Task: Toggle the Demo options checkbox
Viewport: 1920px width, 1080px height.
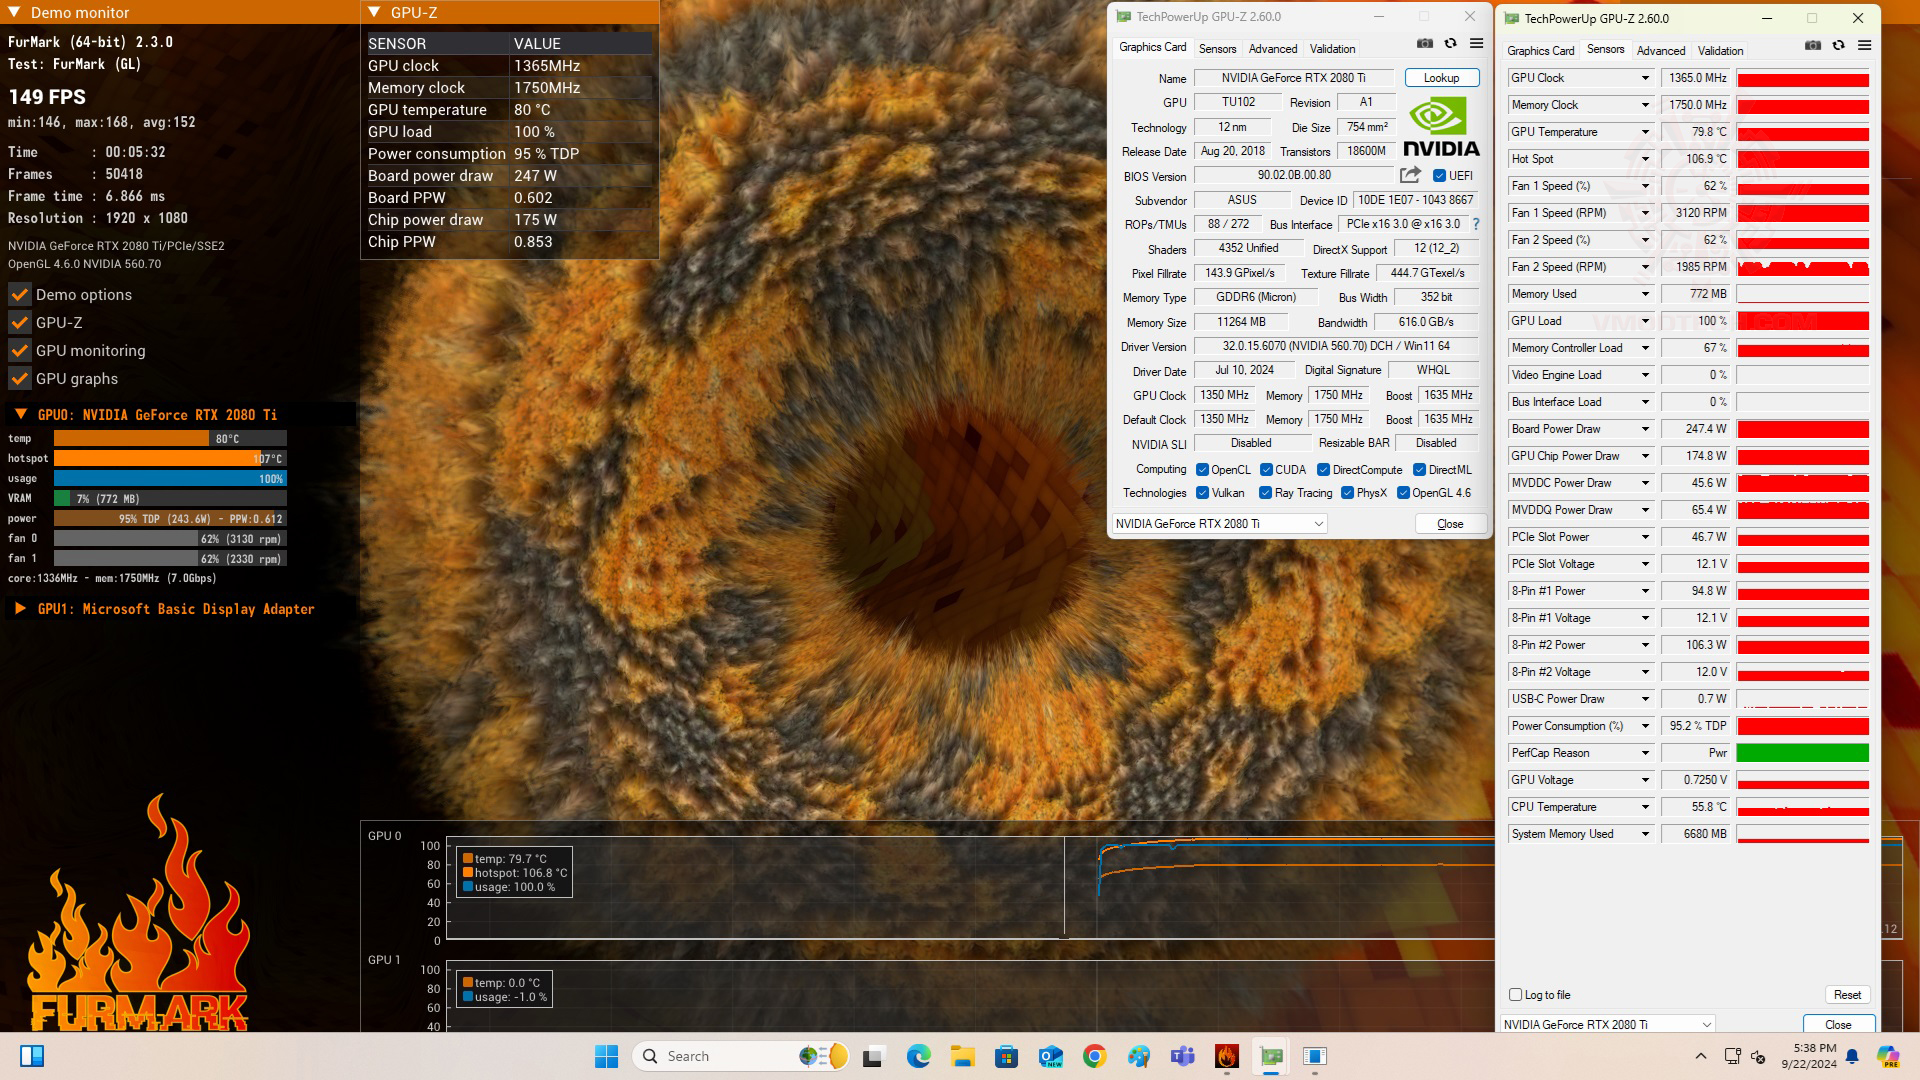Action: (x=19, y=294)
